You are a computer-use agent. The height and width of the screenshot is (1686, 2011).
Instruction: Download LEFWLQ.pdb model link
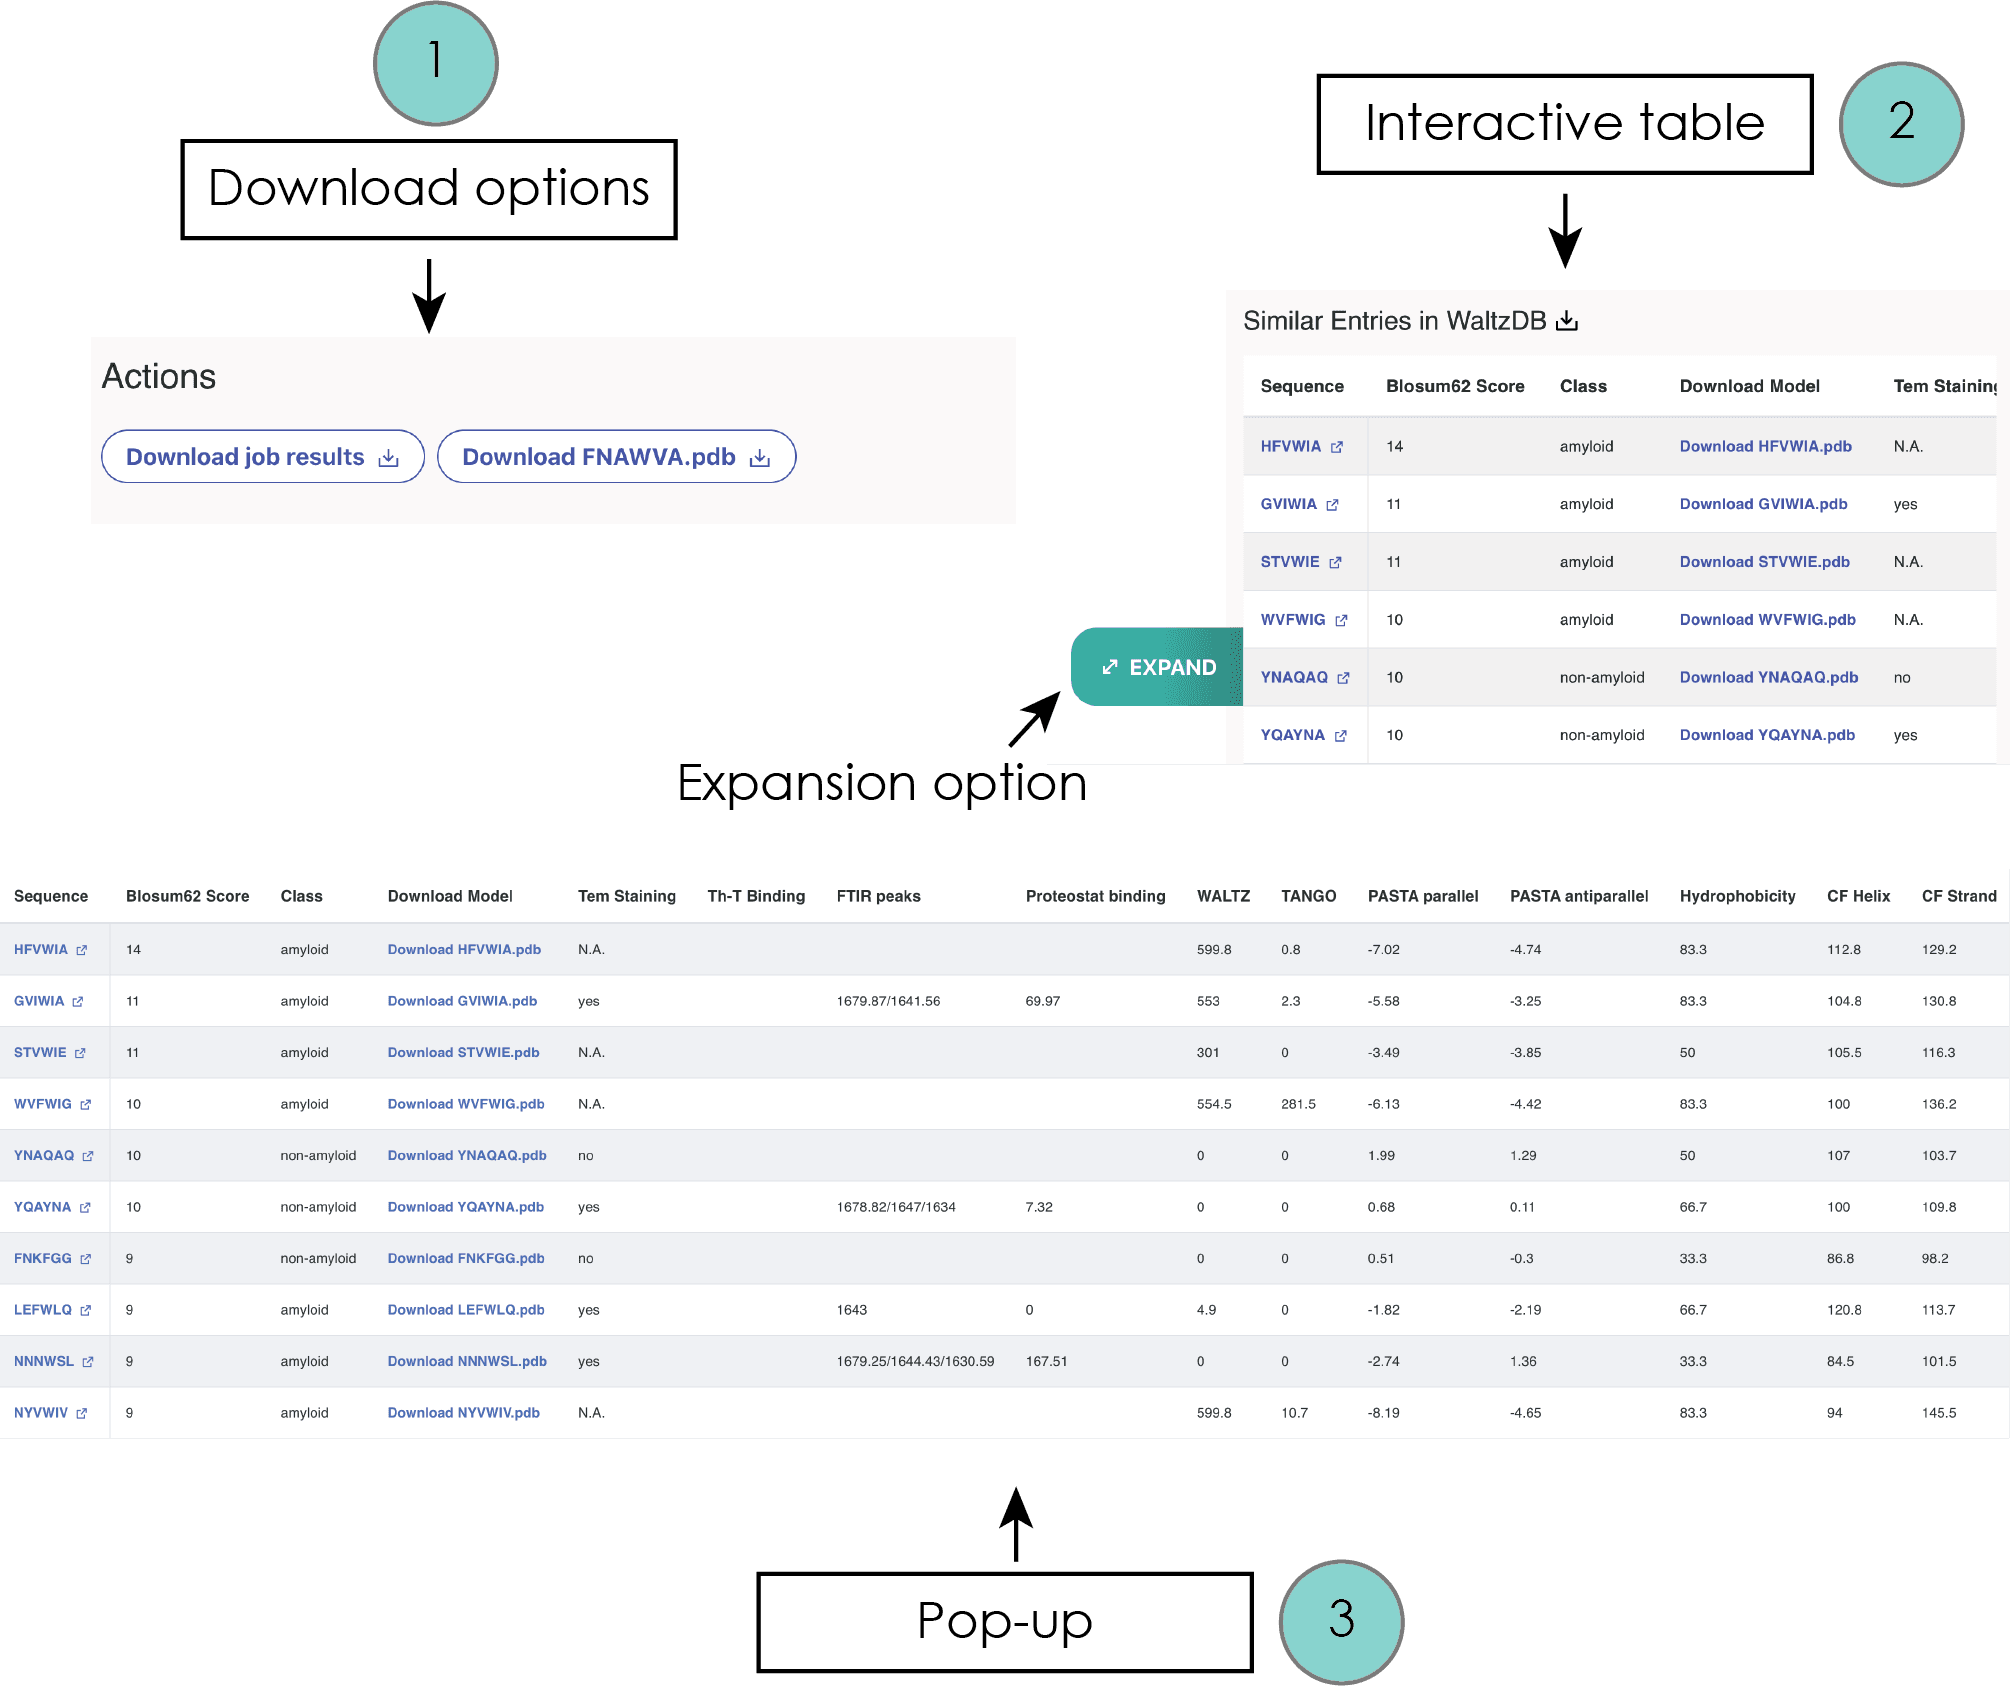coord(466,1310)
